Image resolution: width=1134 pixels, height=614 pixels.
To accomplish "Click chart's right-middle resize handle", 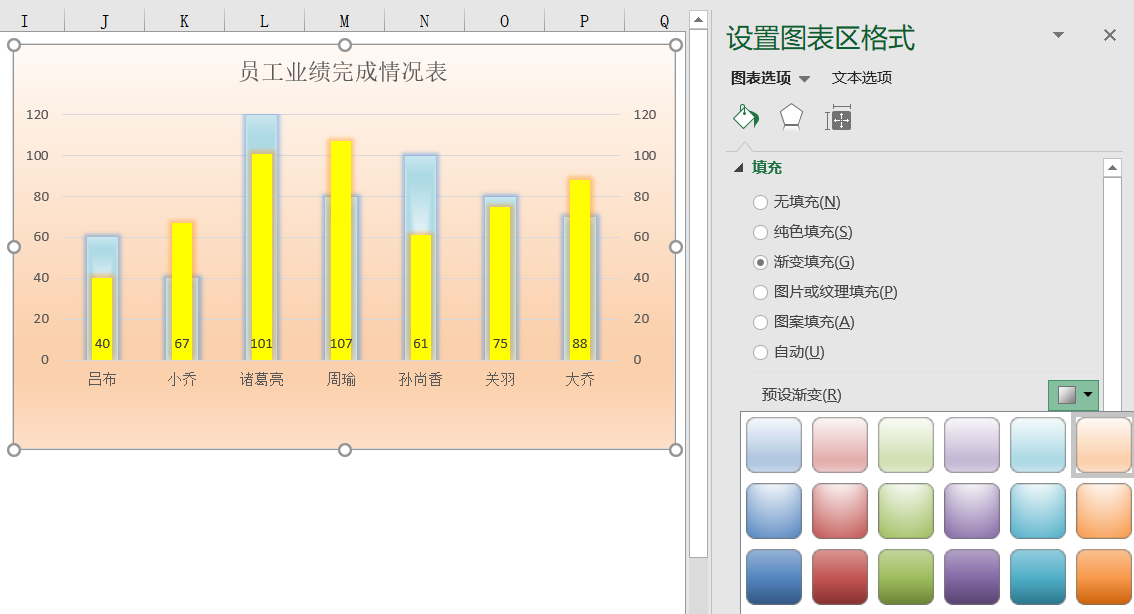I will (x=675, y=247).
